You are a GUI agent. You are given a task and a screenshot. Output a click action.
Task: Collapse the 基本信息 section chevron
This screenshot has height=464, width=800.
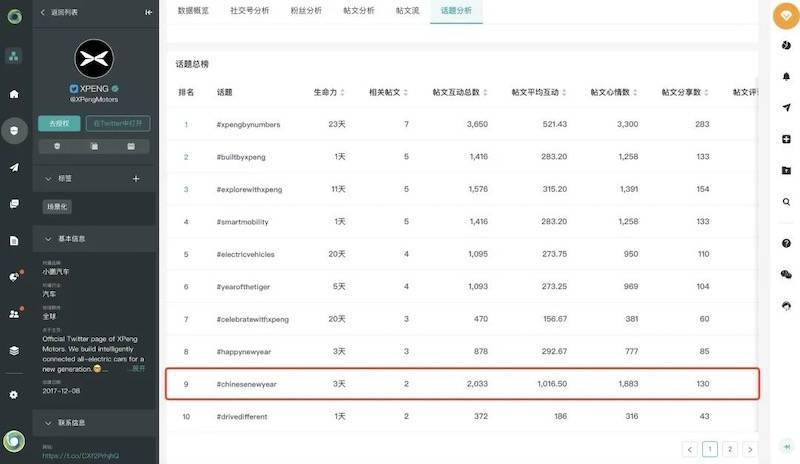[48, 239]
